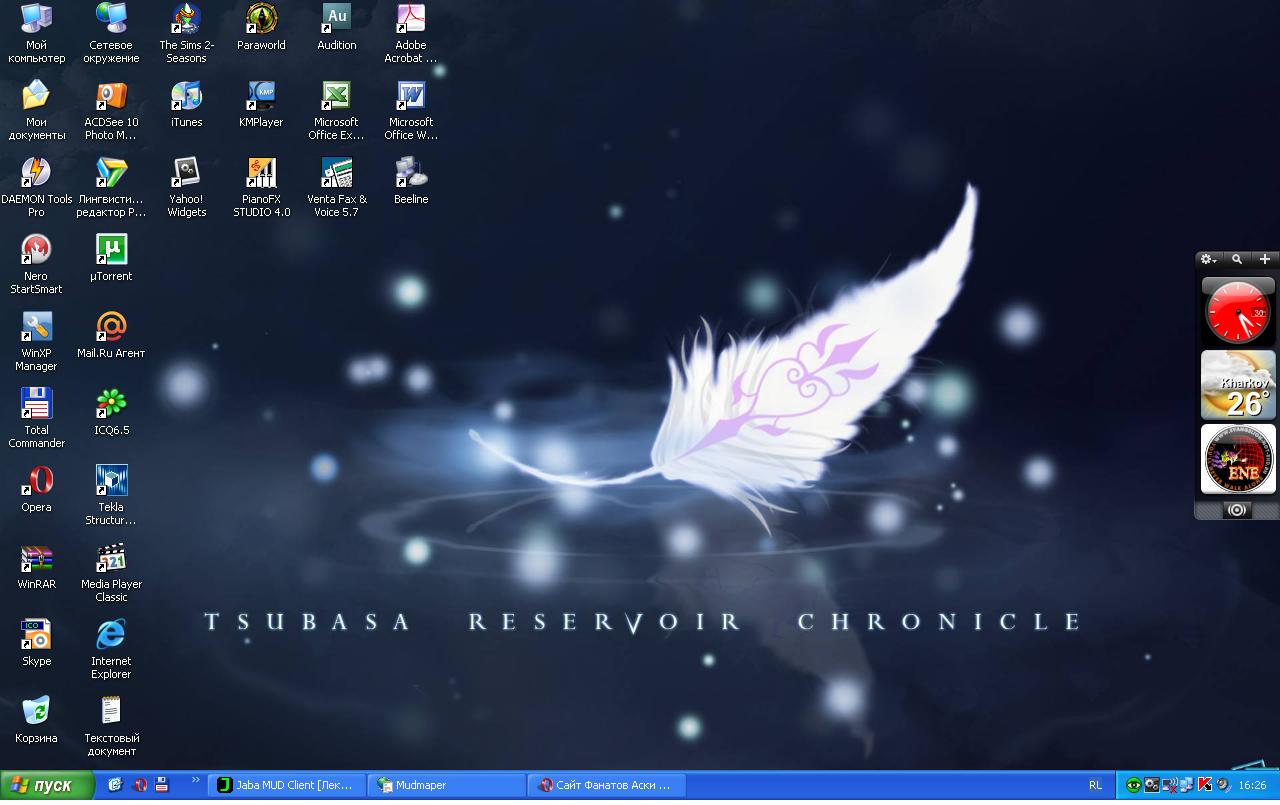
Task: Click Internet Explorer quick launch icon
Action: (115, 785)
